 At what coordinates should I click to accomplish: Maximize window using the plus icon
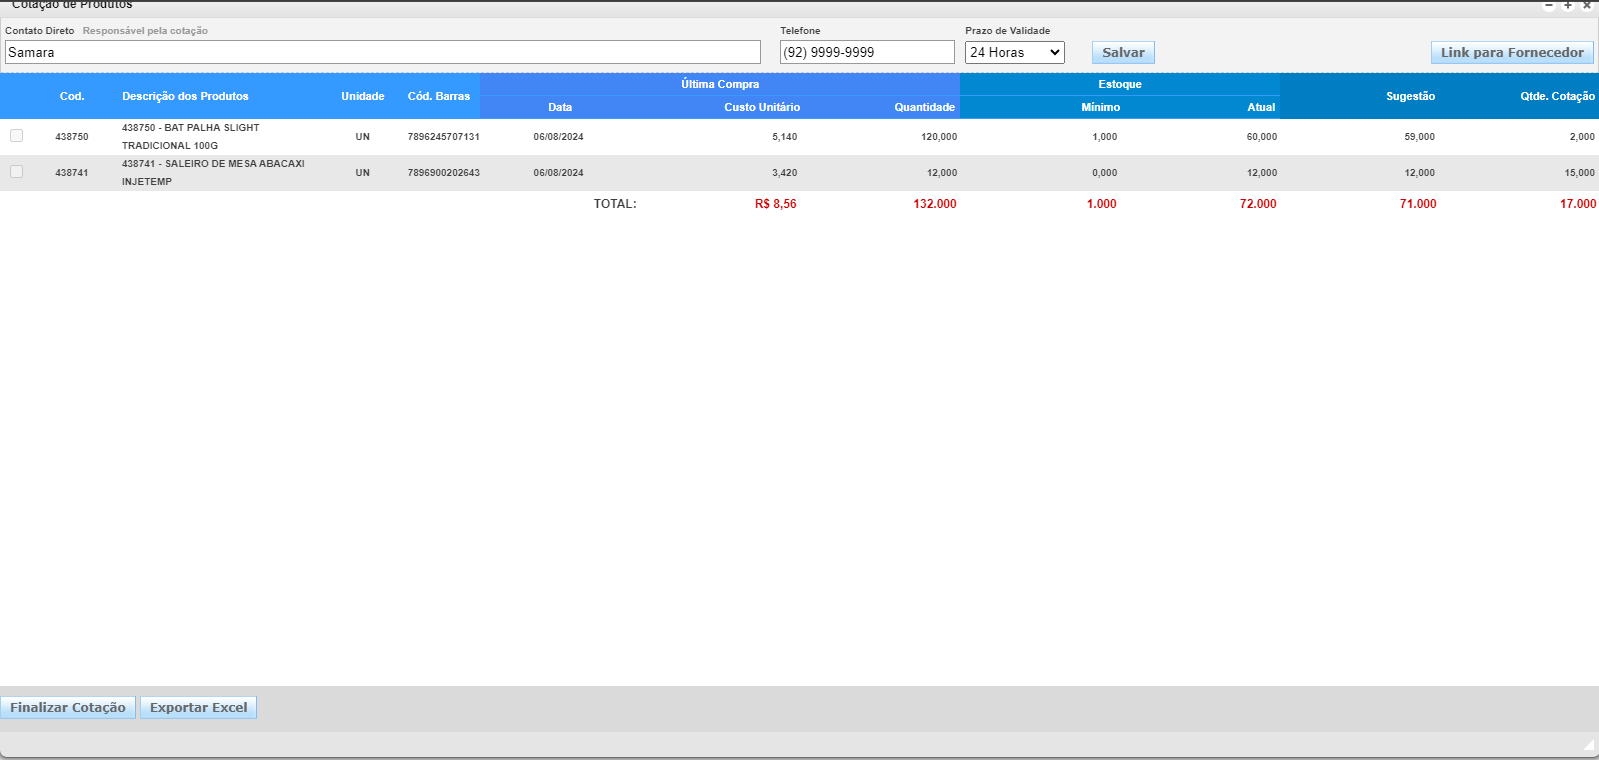pos(1568,5)
